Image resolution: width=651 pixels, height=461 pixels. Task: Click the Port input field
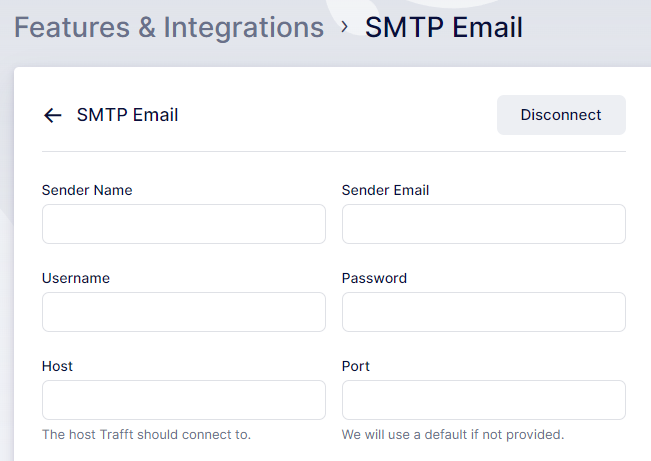click(x=484, y=400)
